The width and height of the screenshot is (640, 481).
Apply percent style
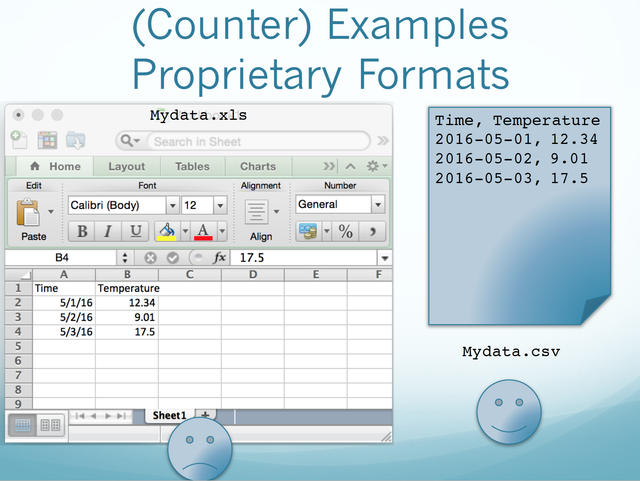pyautogui.click(x=345, y=232)
